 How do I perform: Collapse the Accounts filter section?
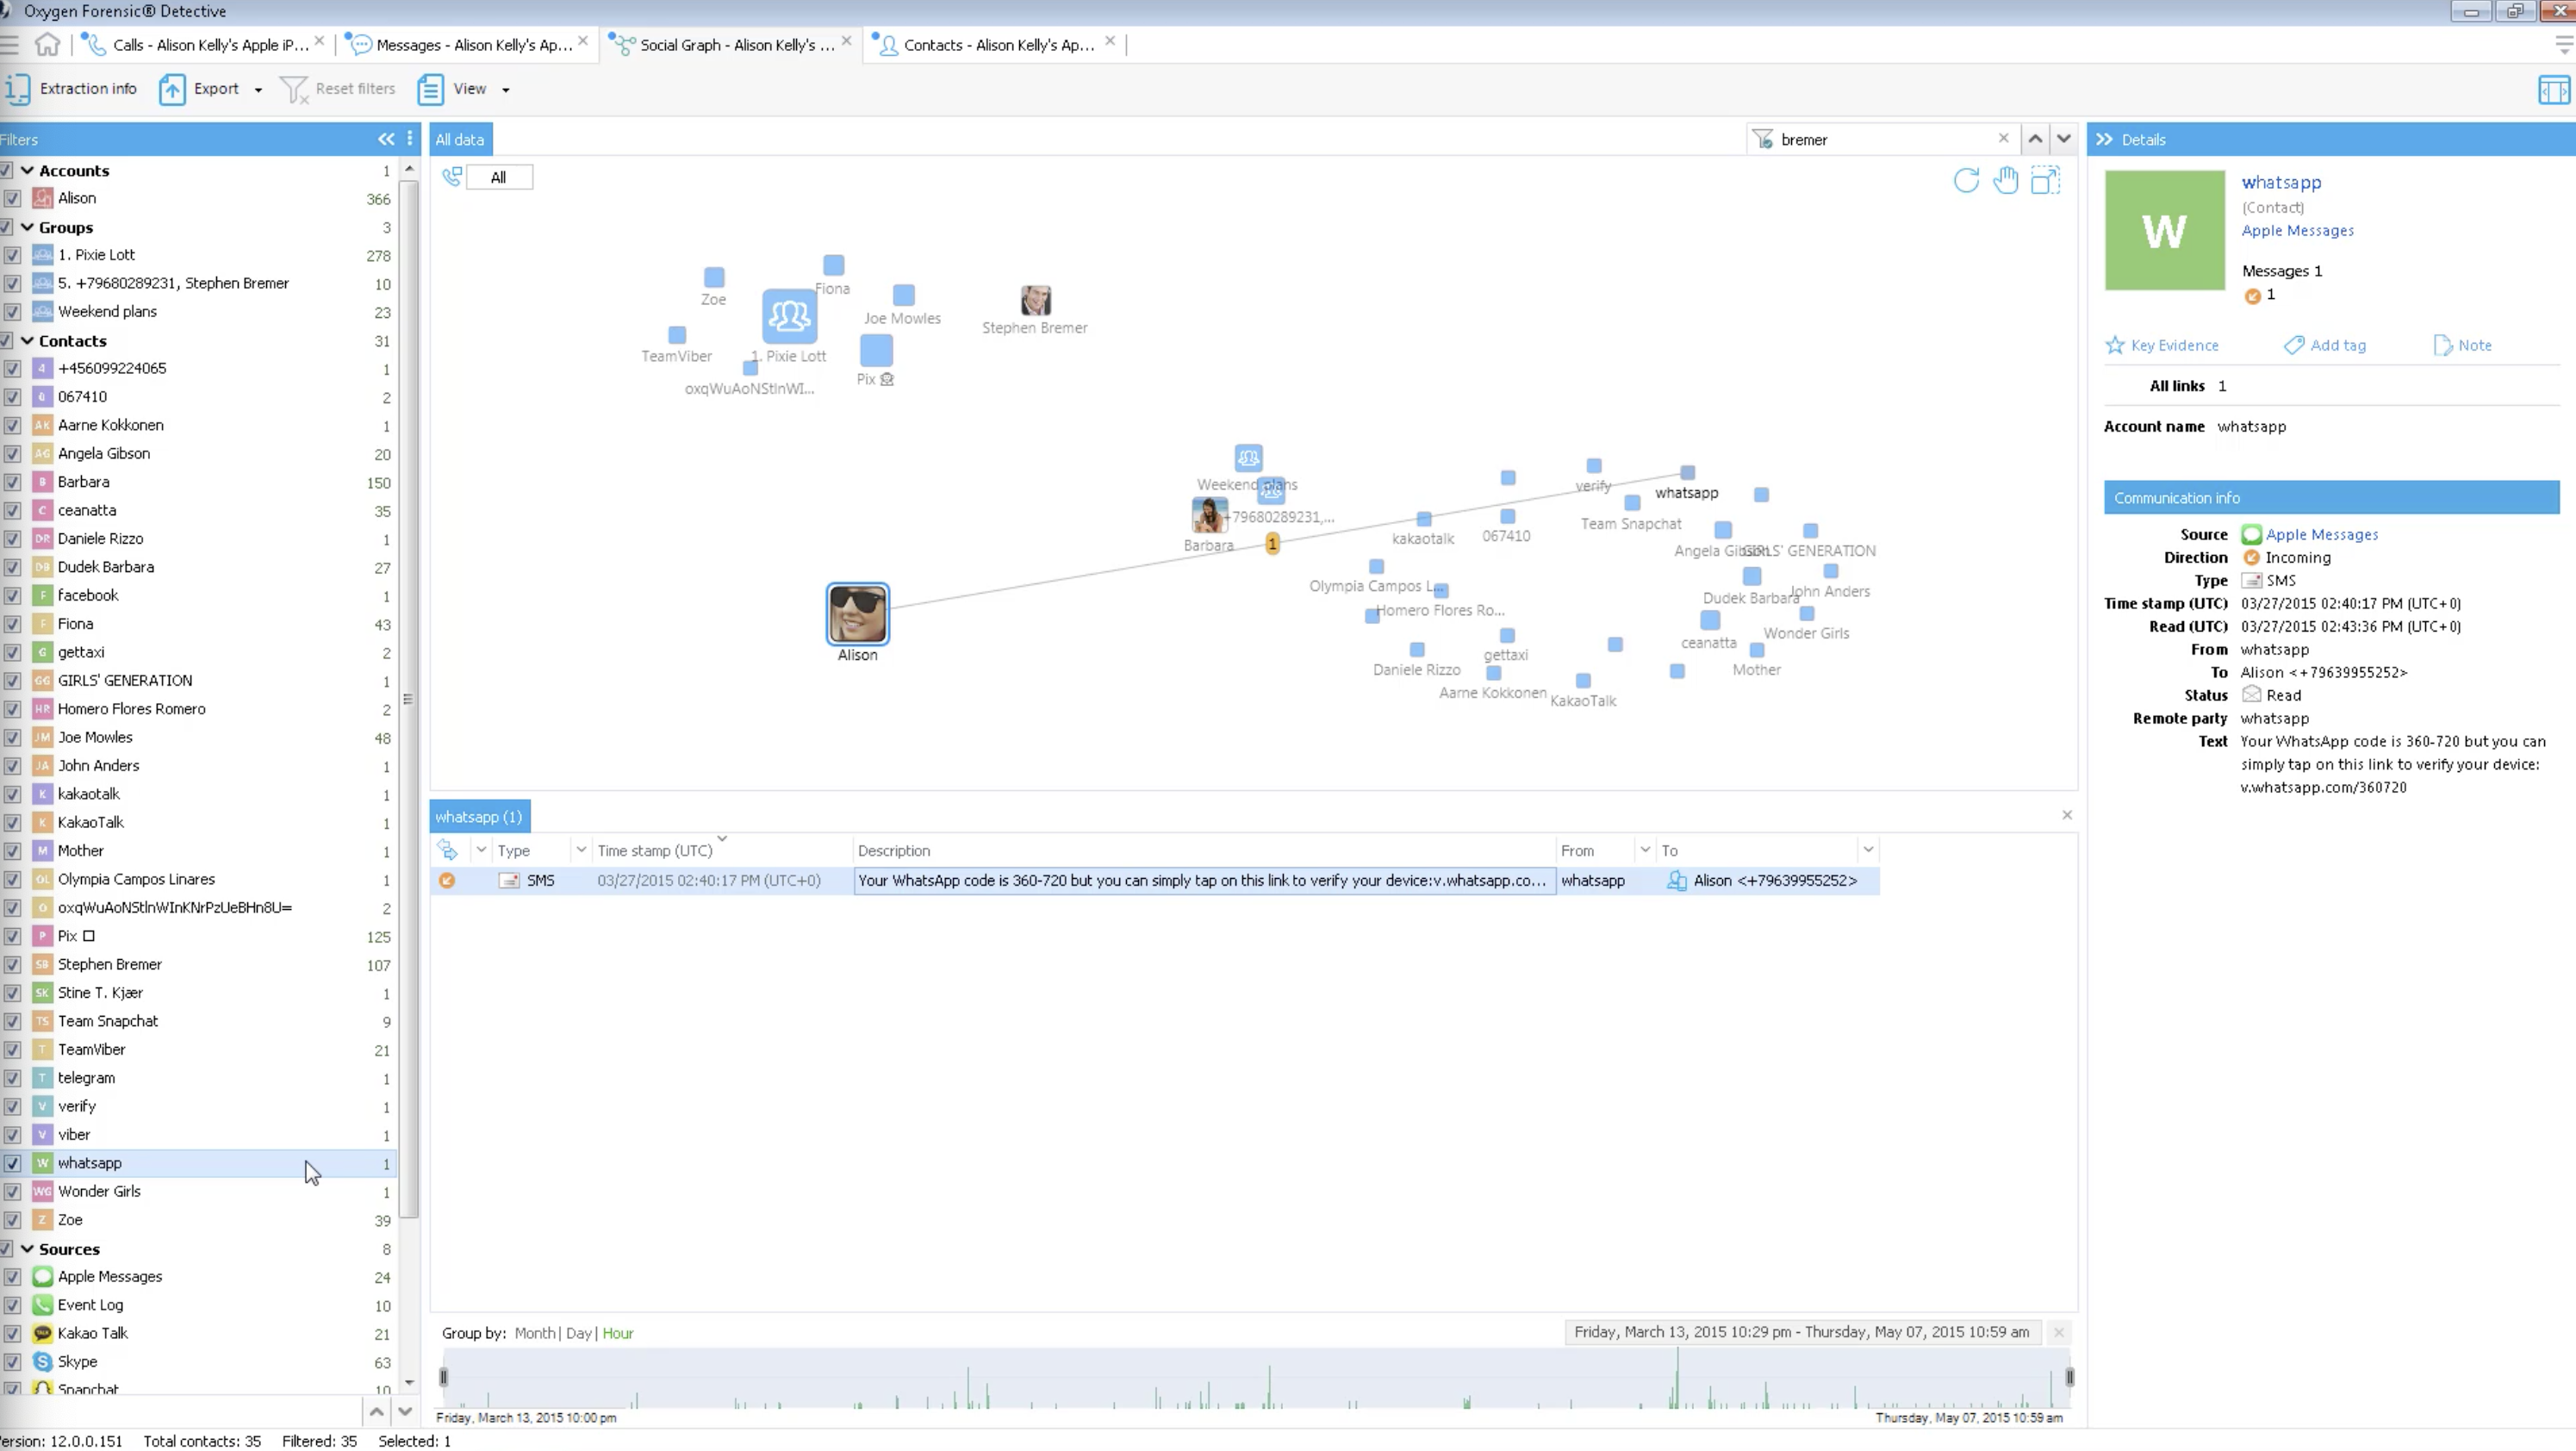pyautogui.click(x=27, y=170)
